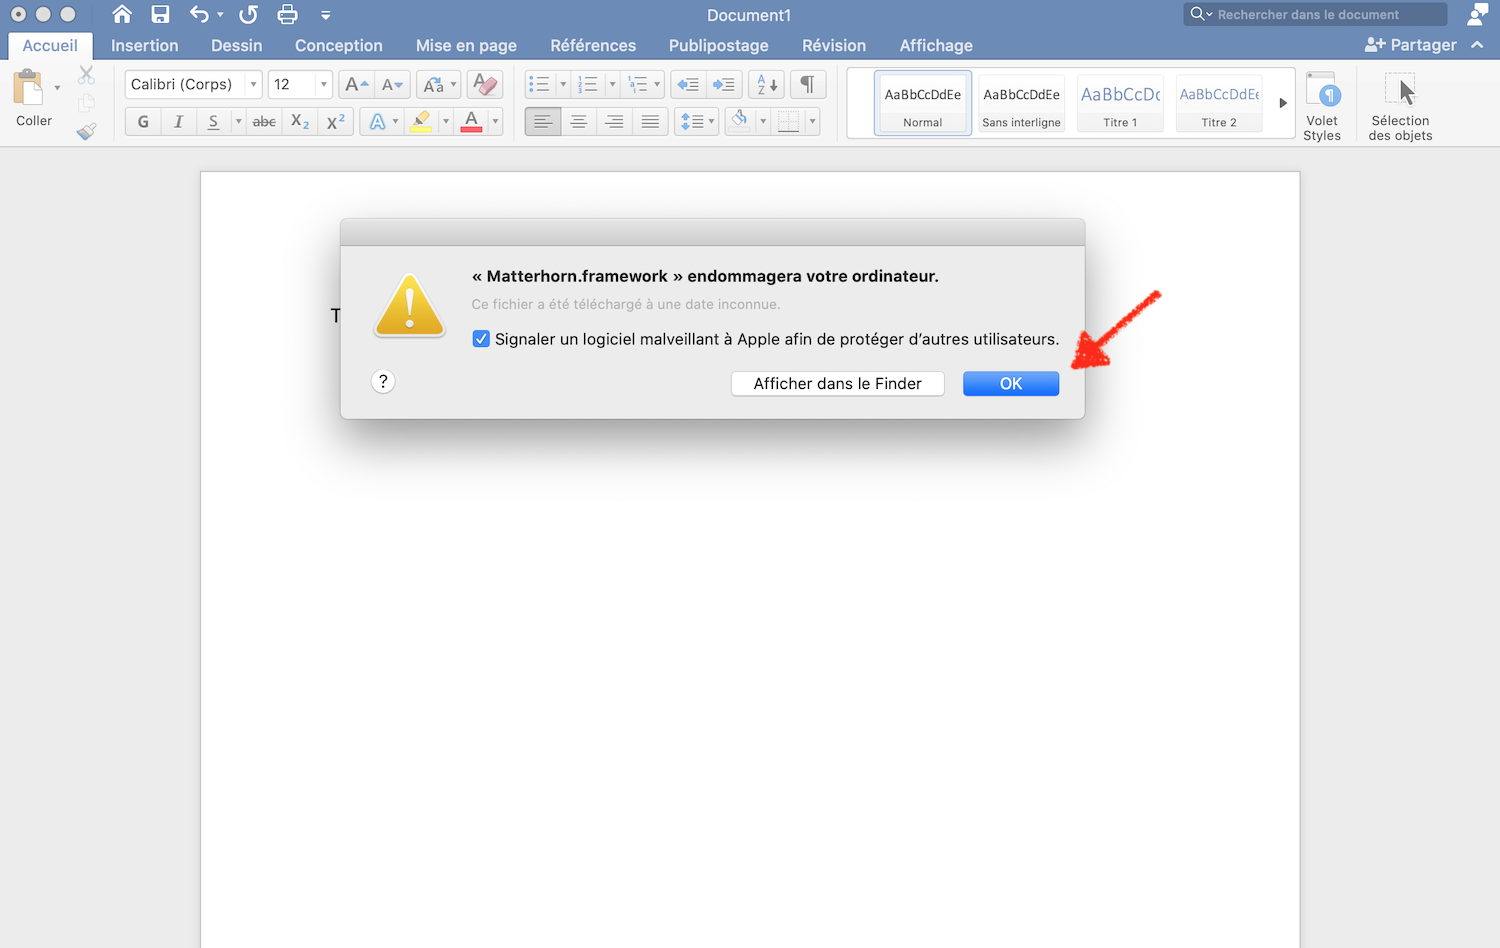Screen dimensions: 1500x948
Task: Cut selection with scissors icon
Action: click(x=87, y=75)
